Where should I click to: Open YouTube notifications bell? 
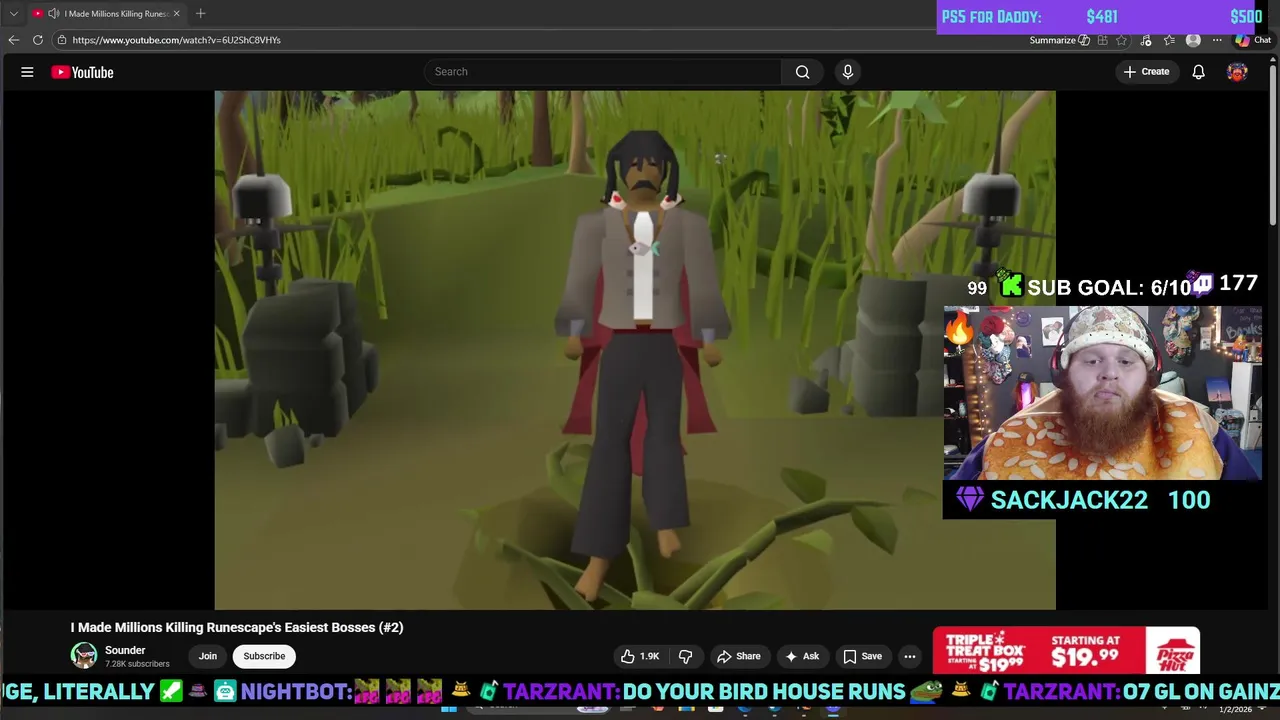coord(1198,72)
